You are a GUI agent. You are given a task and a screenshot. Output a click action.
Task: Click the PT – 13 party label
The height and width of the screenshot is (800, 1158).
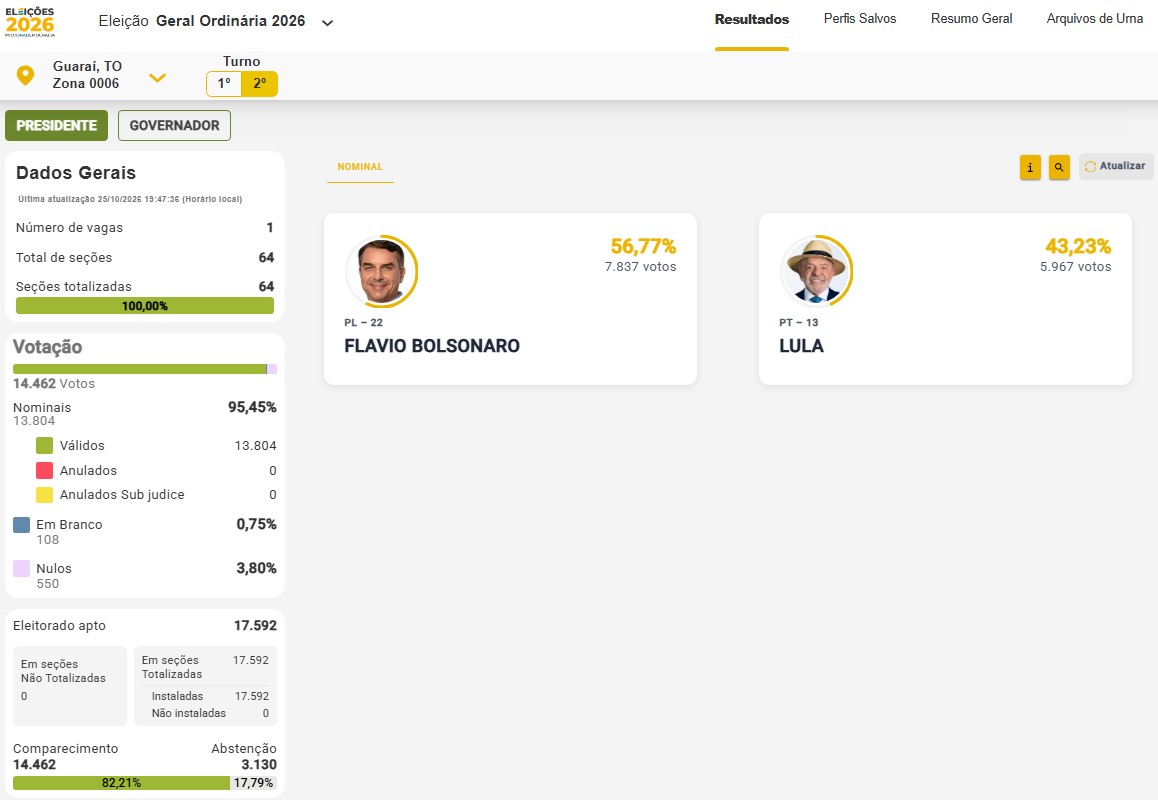pos(798,323)
